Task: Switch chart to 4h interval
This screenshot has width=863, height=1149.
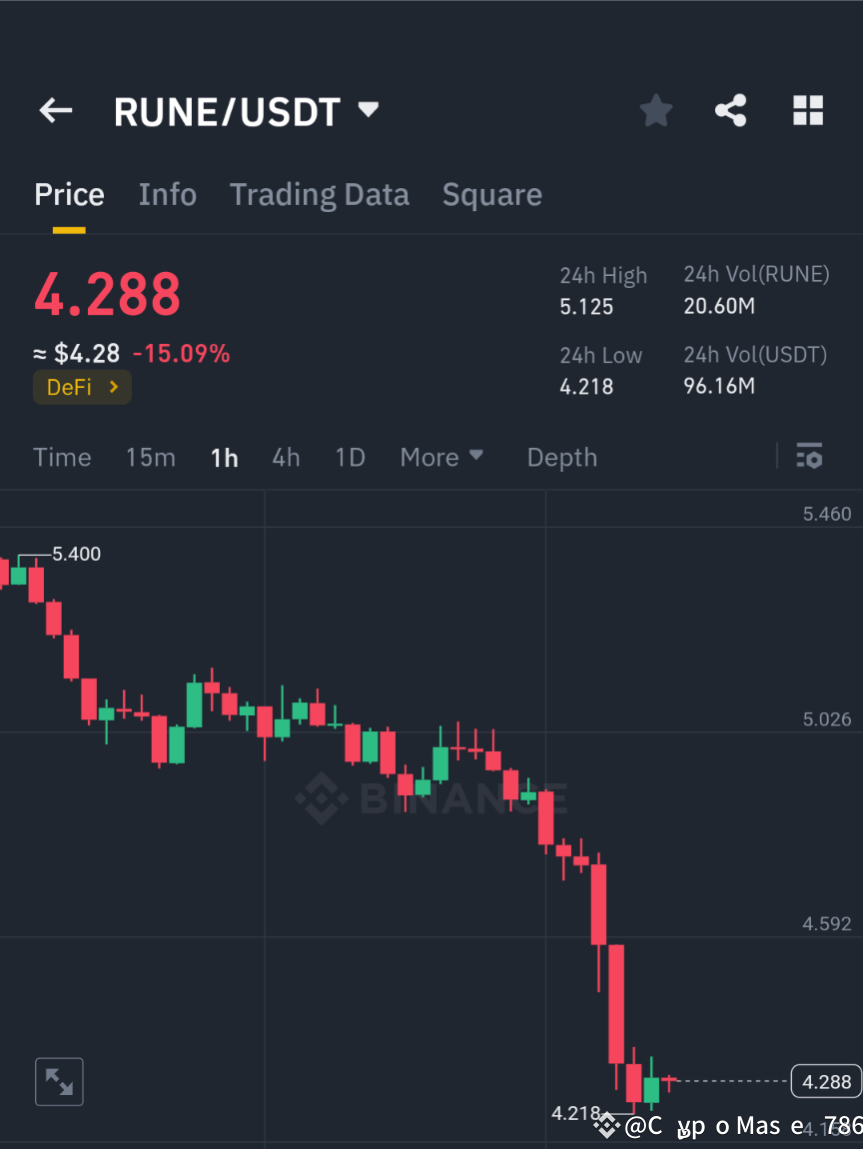Action: pos(286,457)
